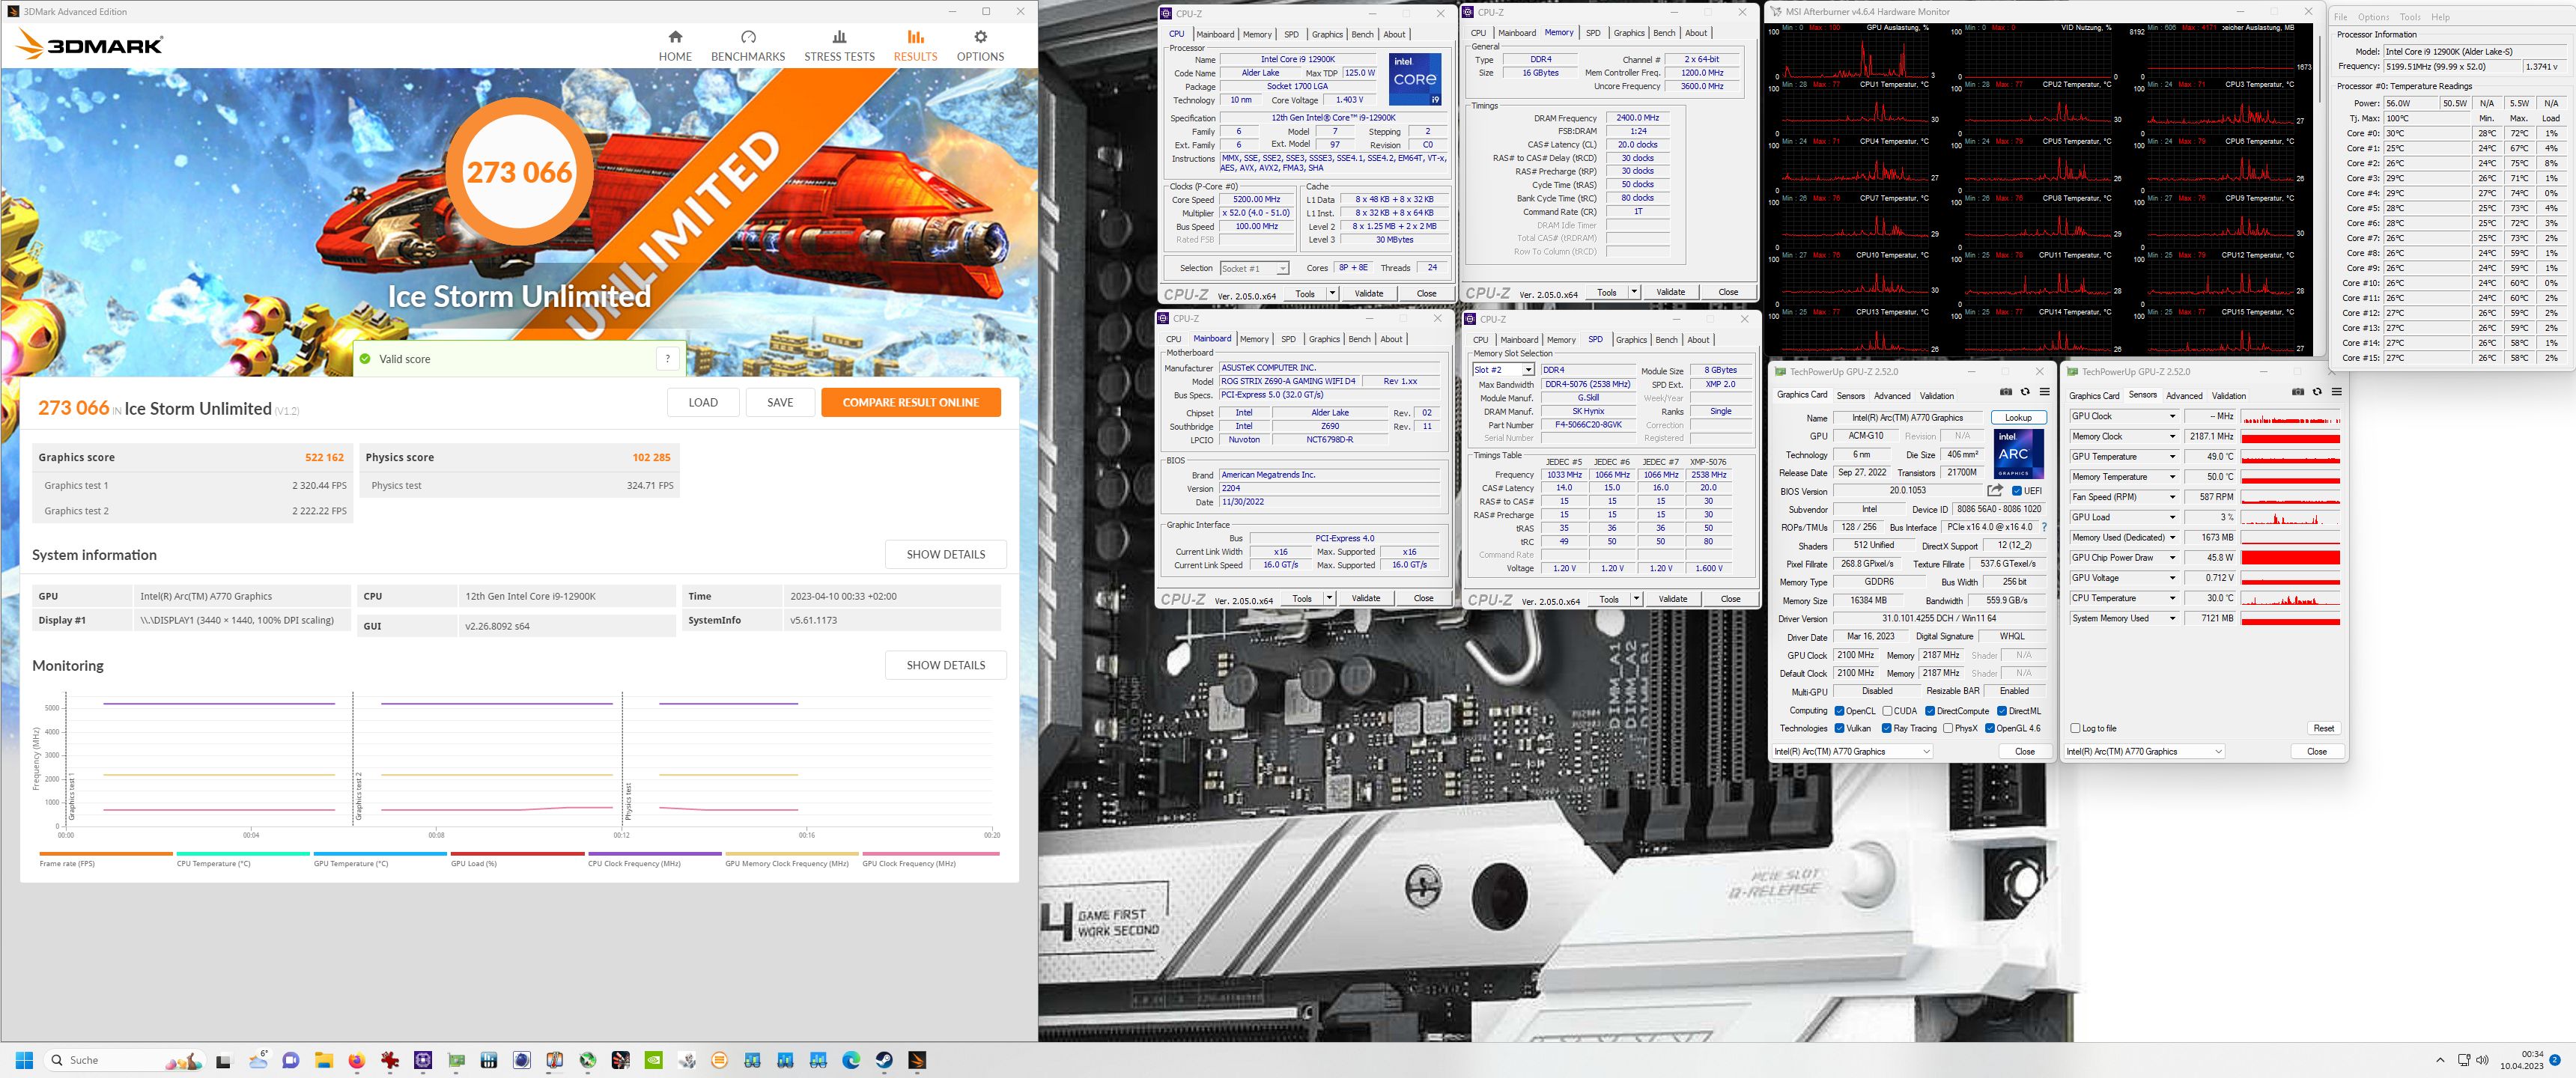Click the taskbar Suche search box

125,1060
